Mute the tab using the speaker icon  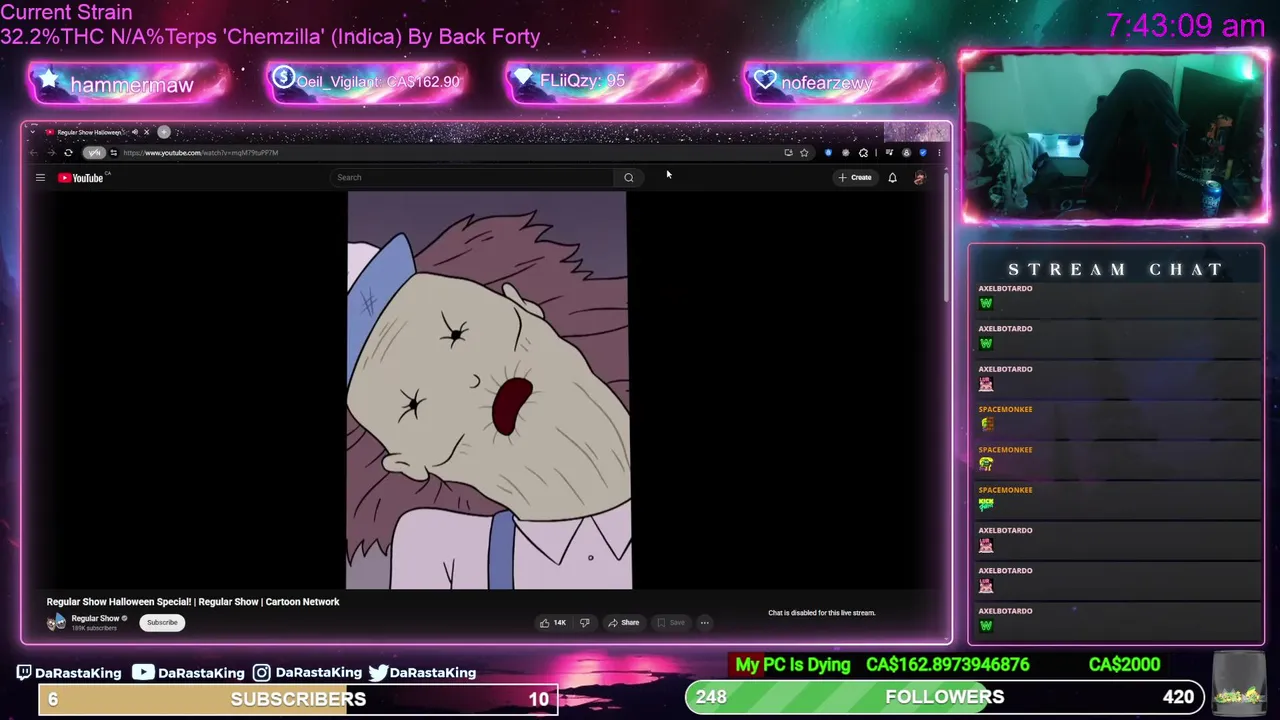coord(135,132)
